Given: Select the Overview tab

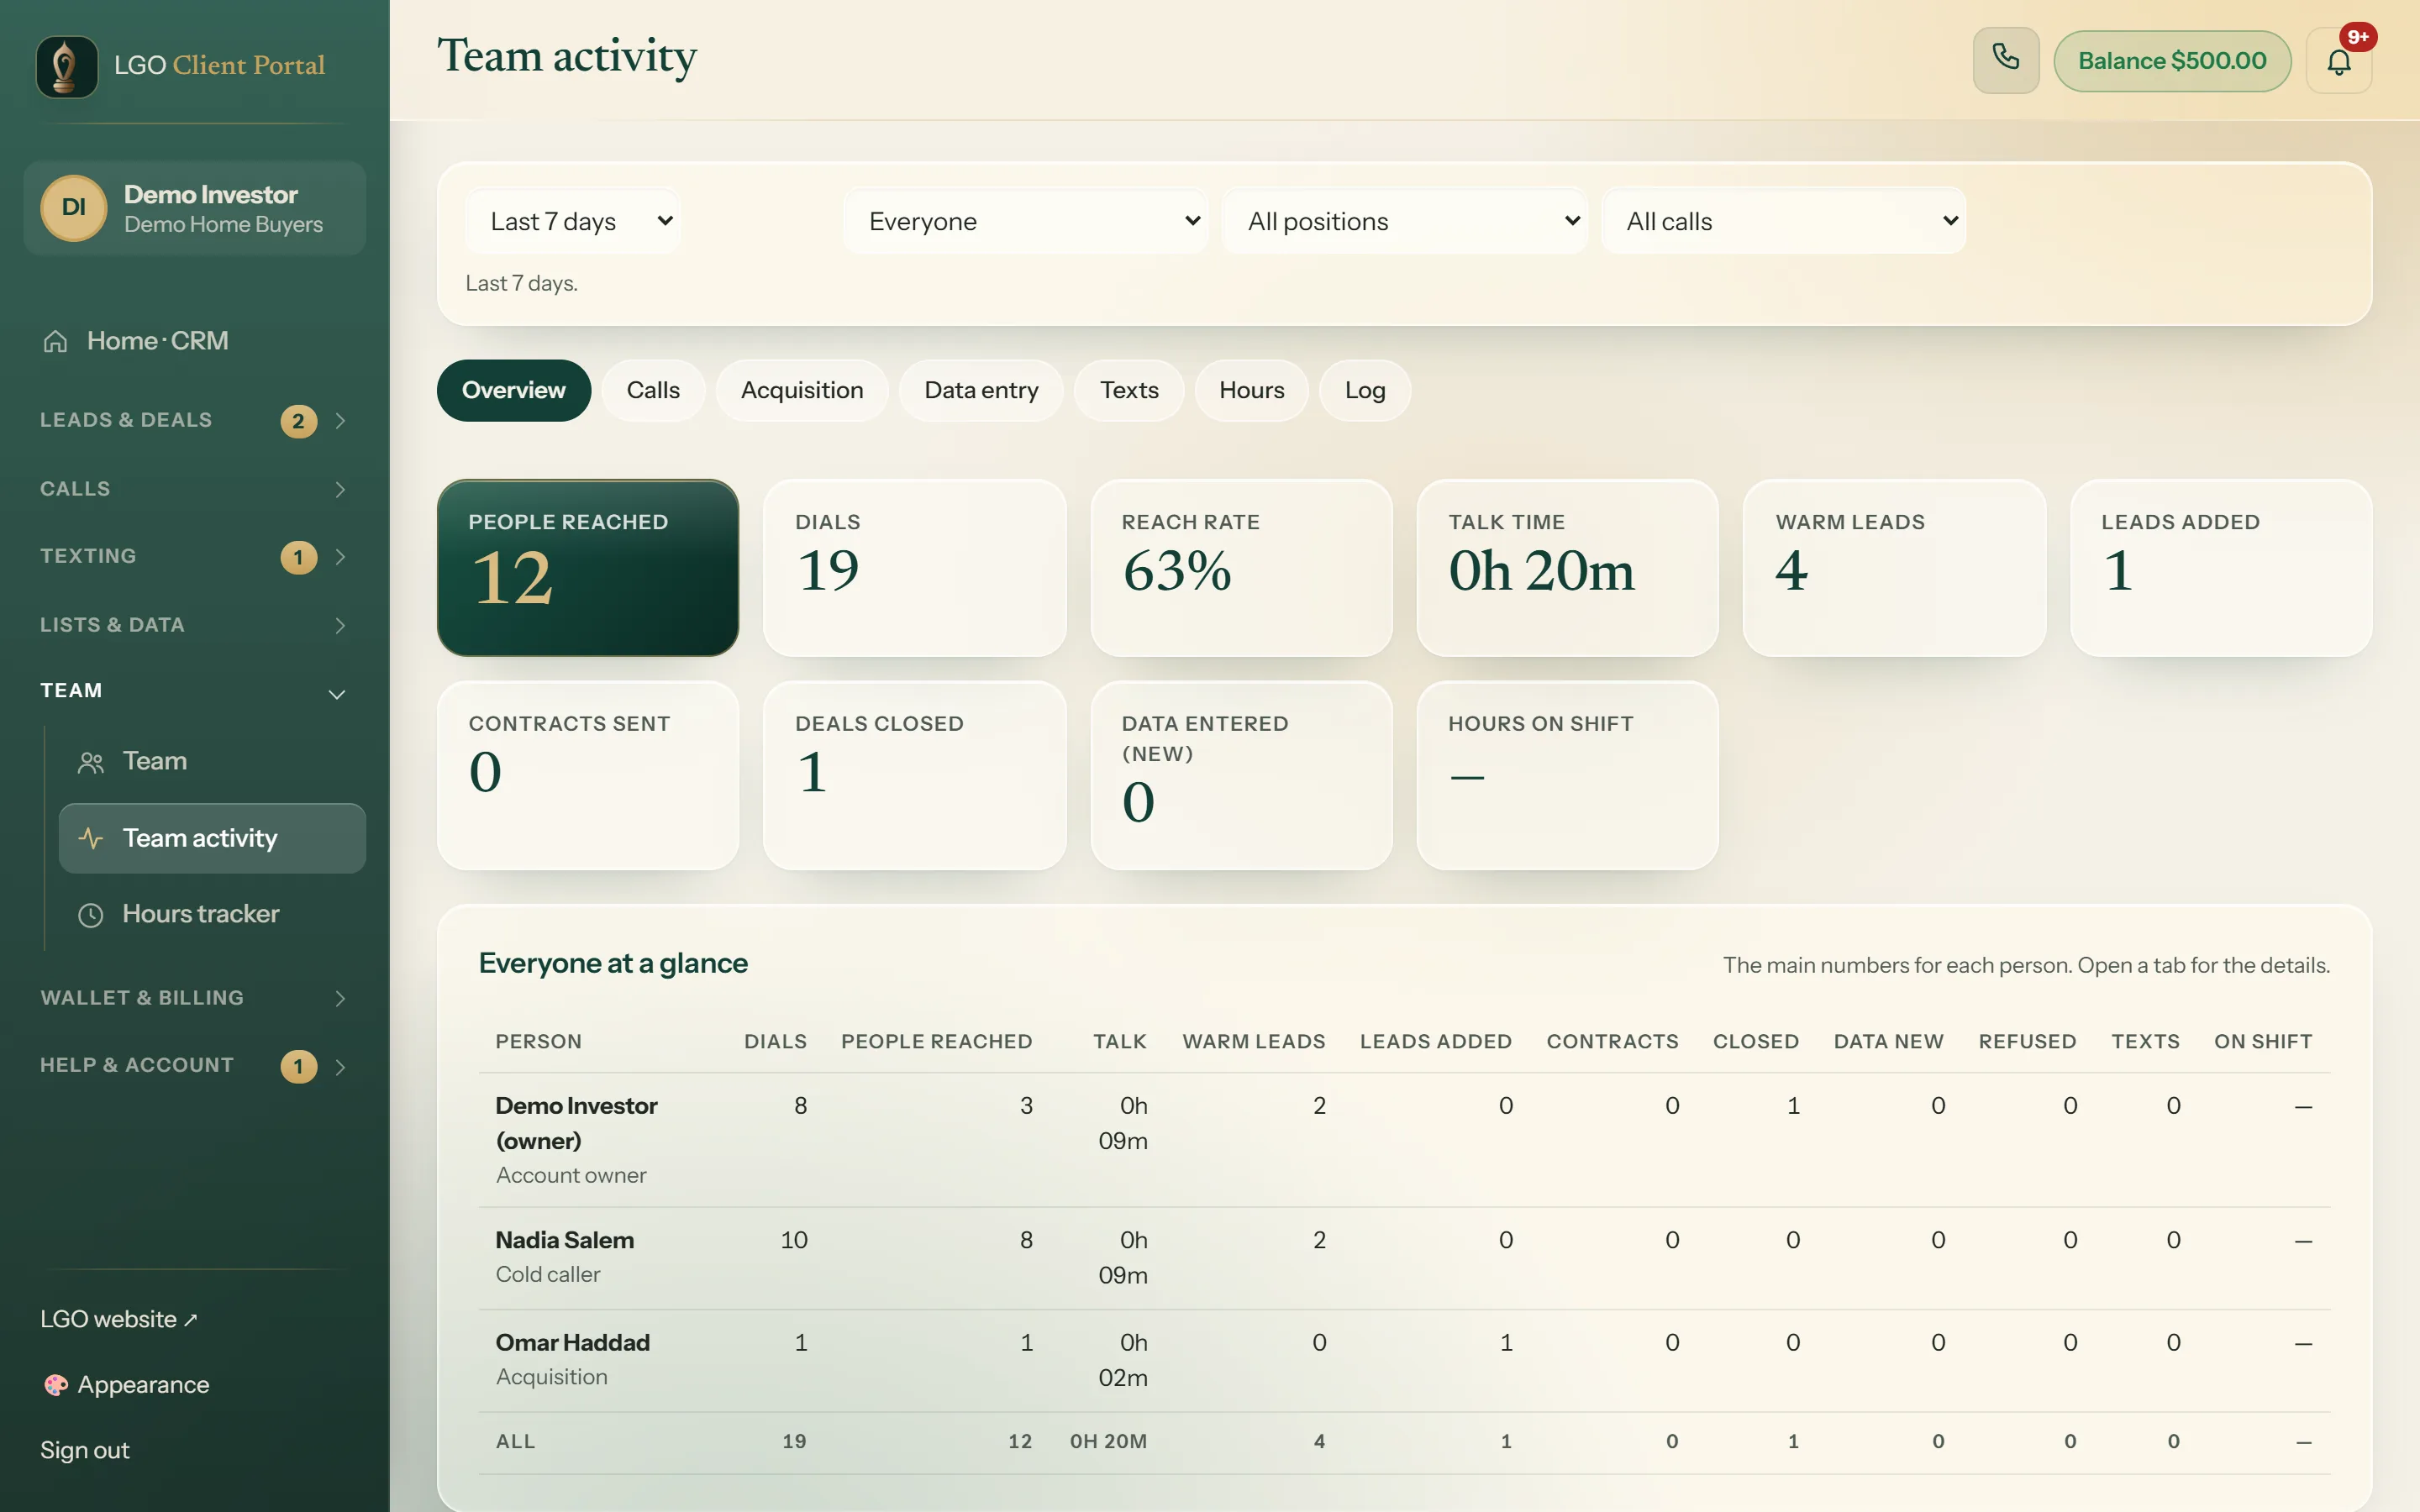Looking at the screenshot, I should tap(514, 390).
